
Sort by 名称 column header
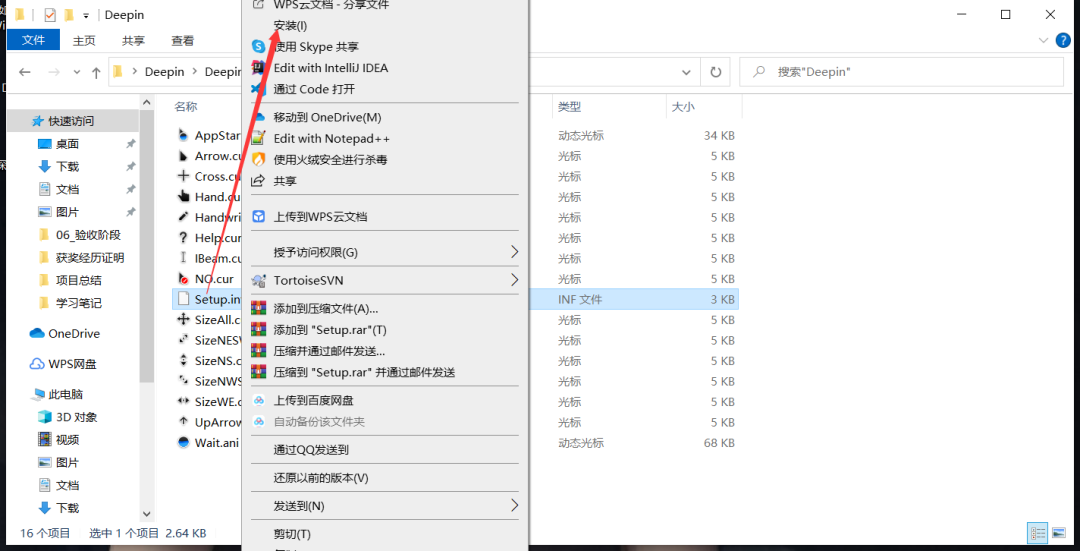pos(185,107)
